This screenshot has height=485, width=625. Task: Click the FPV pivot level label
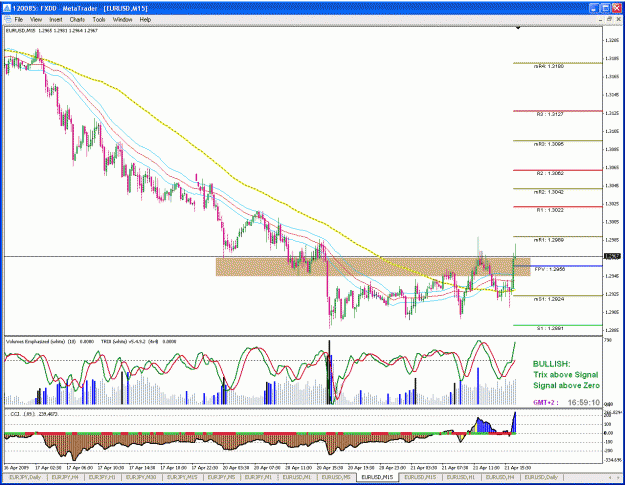point(550,269)
